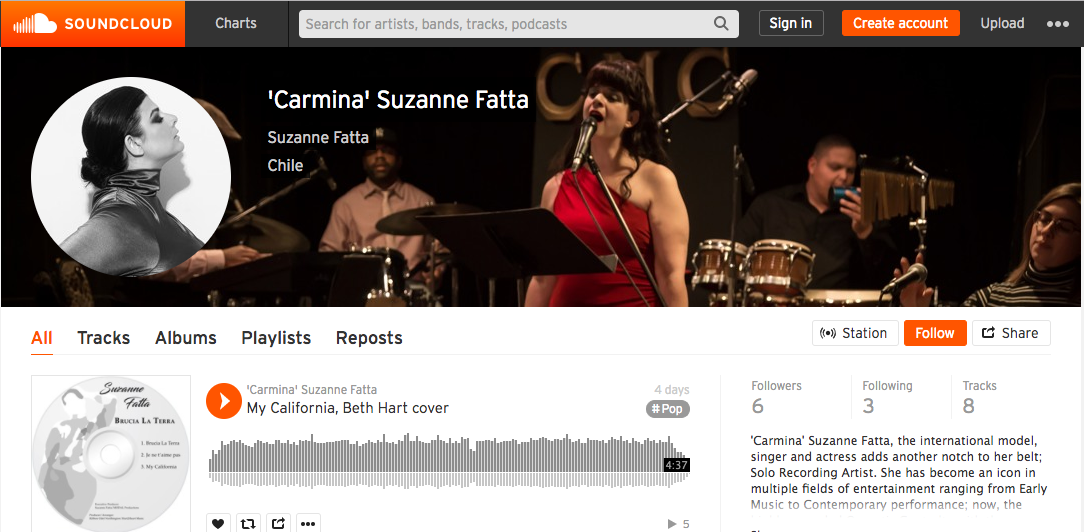Open the Upload page link
Viewport: 1084px width, 532px height.
(1002, 23)
